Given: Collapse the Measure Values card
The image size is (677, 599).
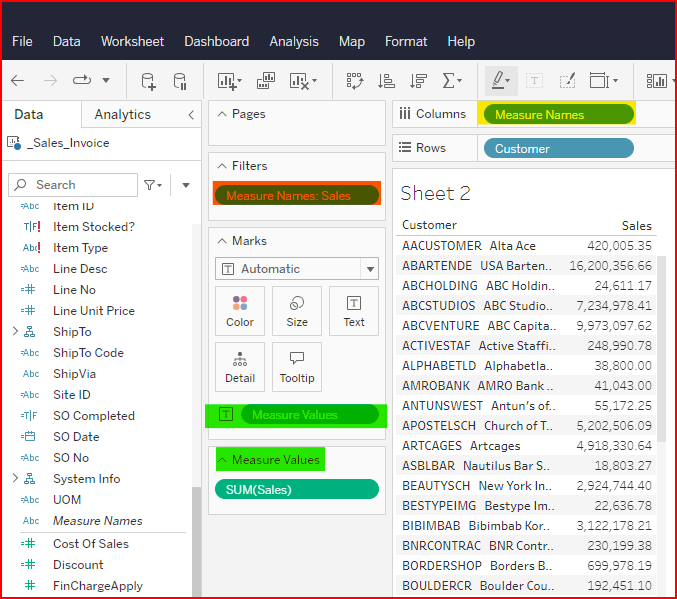Looking at the screenshot, I should [x=222, y=460].
